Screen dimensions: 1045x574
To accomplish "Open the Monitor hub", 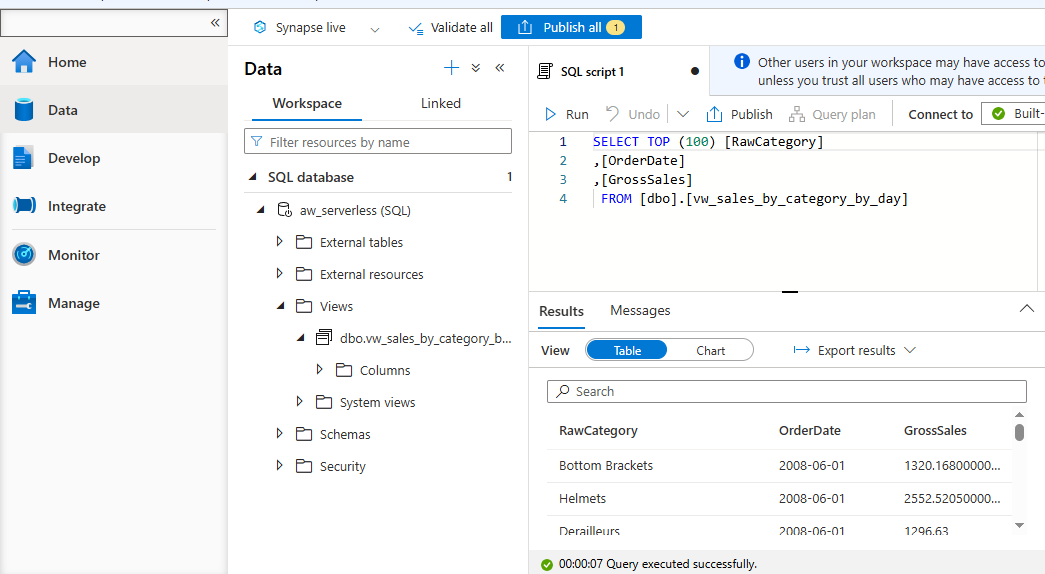I will (114, 255).
